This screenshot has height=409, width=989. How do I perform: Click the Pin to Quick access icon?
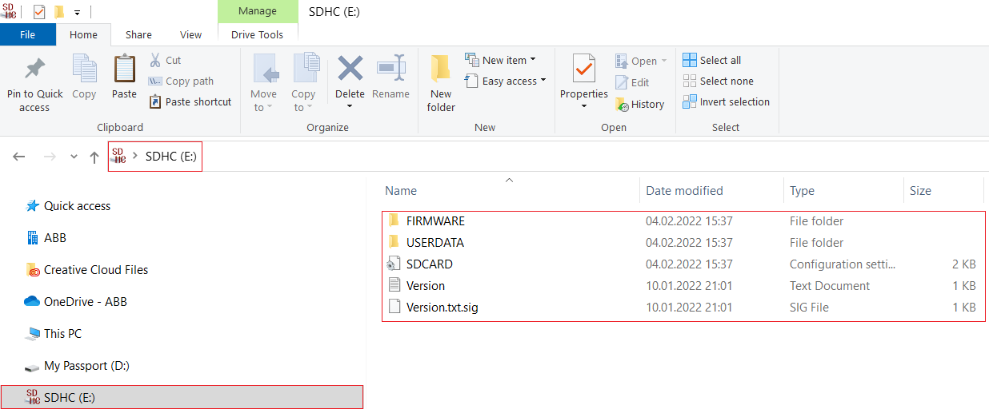[x=34, y=70]
